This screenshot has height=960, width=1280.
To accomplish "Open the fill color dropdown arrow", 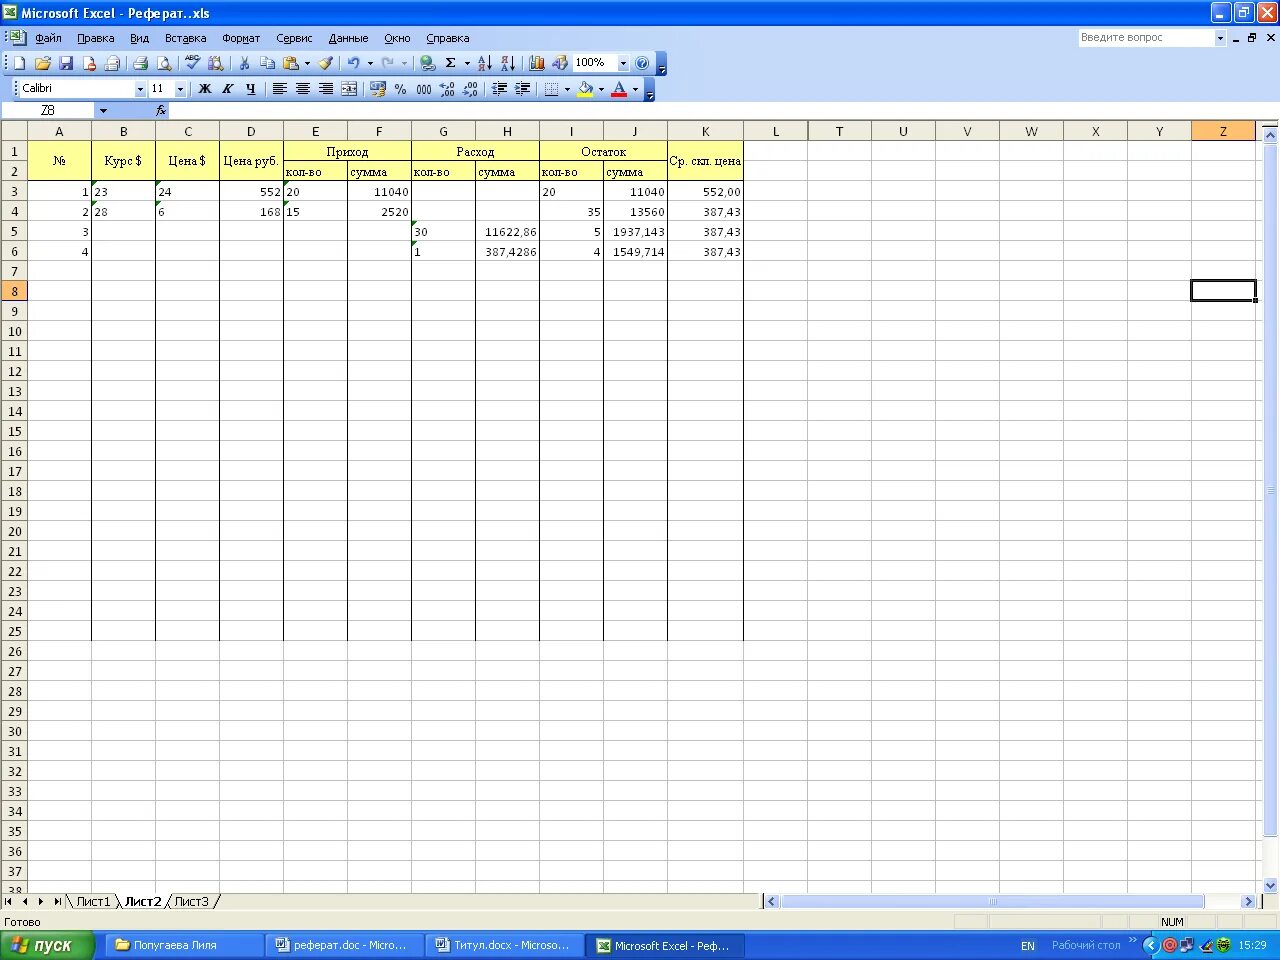I will tap(601, 89).
